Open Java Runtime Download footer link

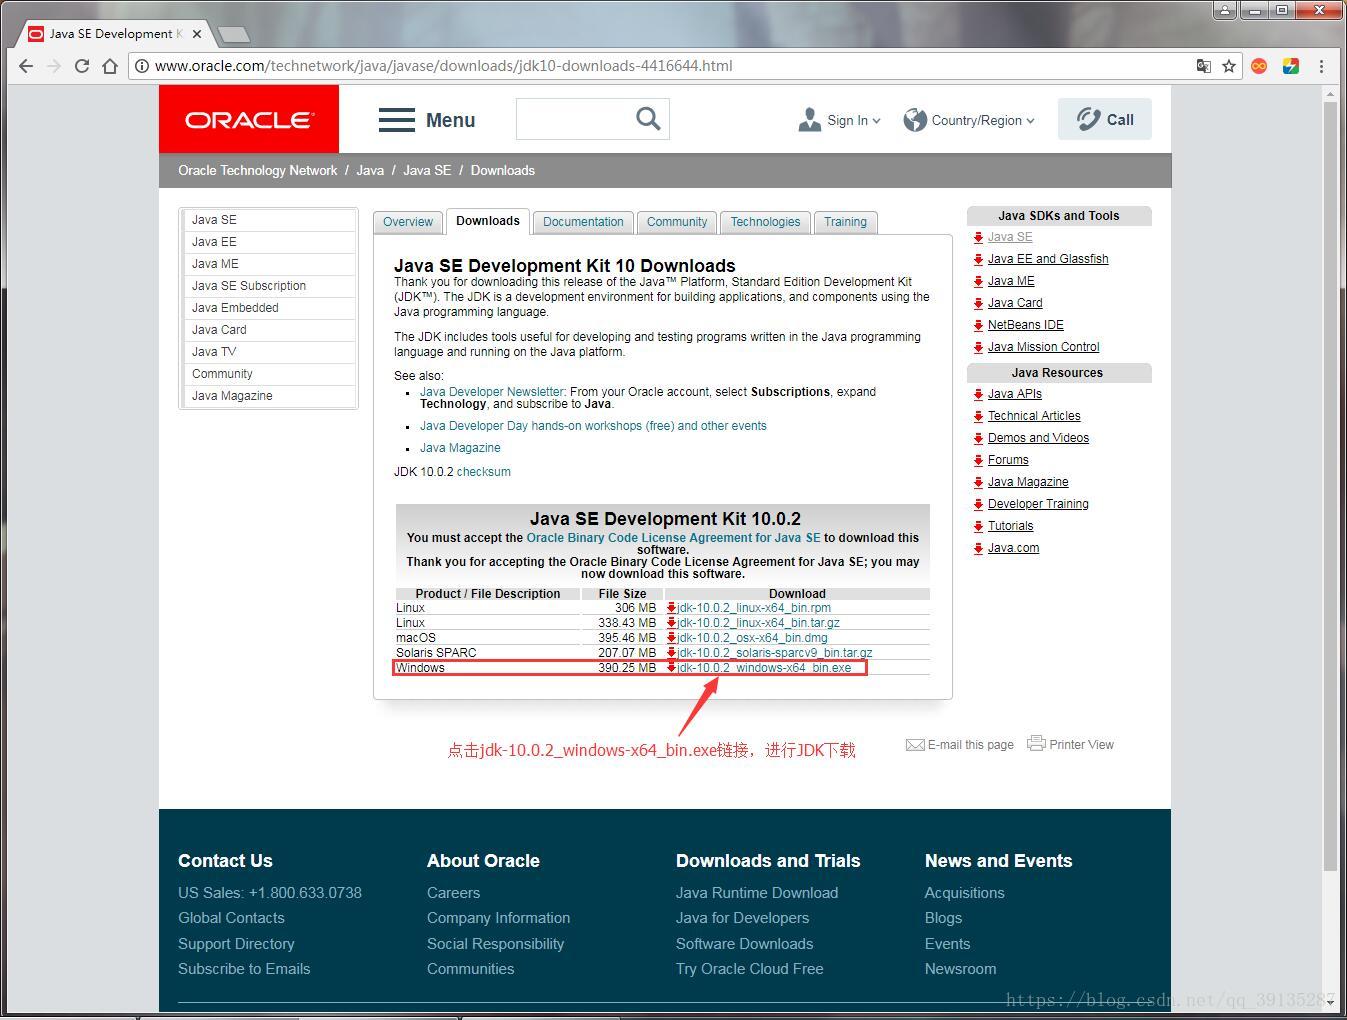[757, 893]
